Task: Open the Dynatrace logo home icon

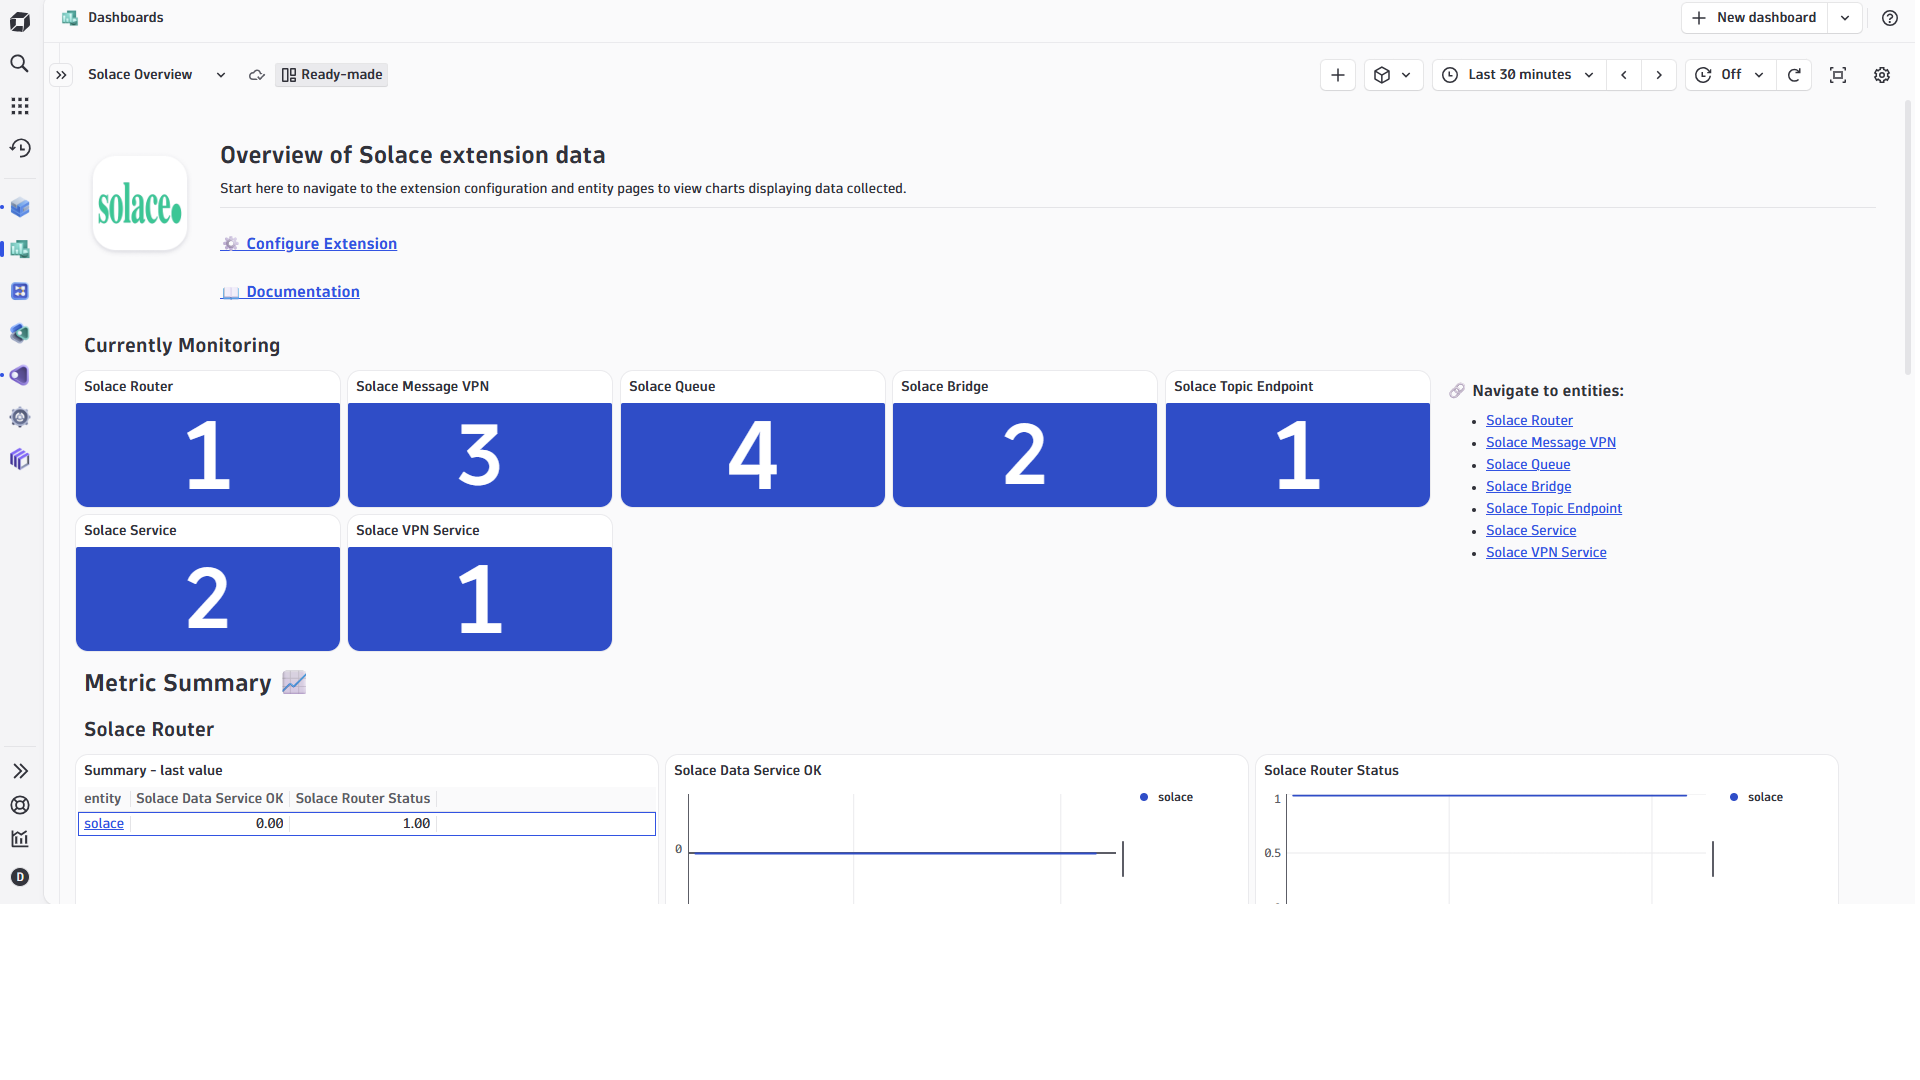Action: (20, 21)
